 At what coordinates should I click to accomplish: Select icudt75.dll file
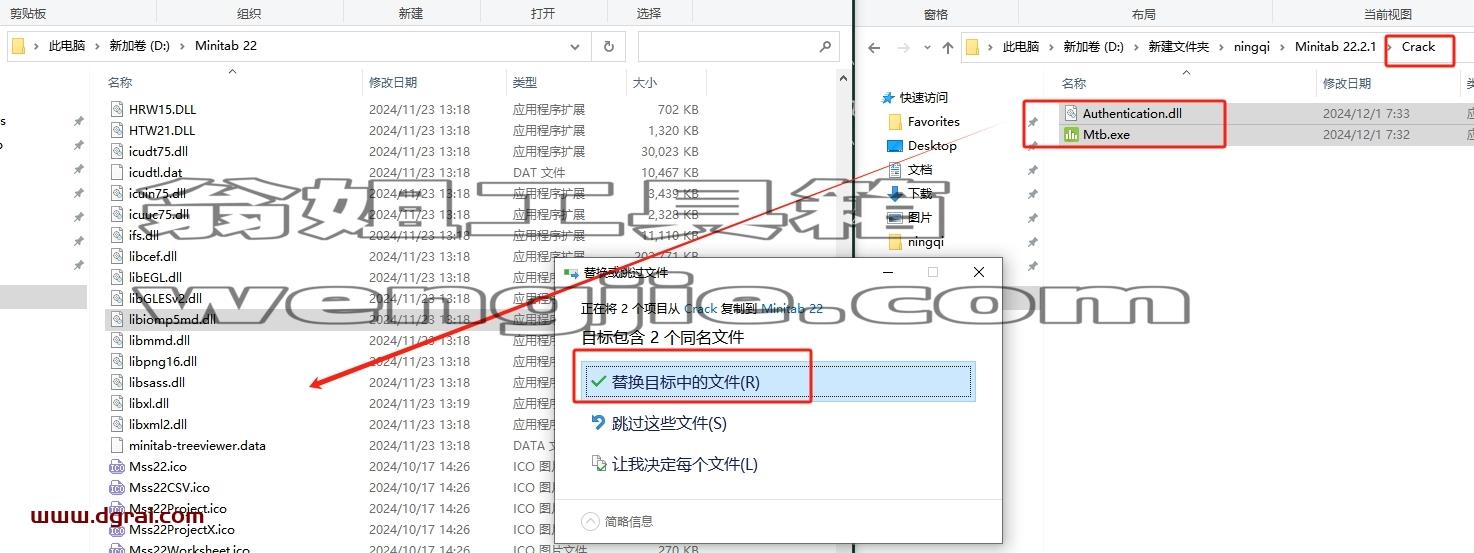click(158, 152)
